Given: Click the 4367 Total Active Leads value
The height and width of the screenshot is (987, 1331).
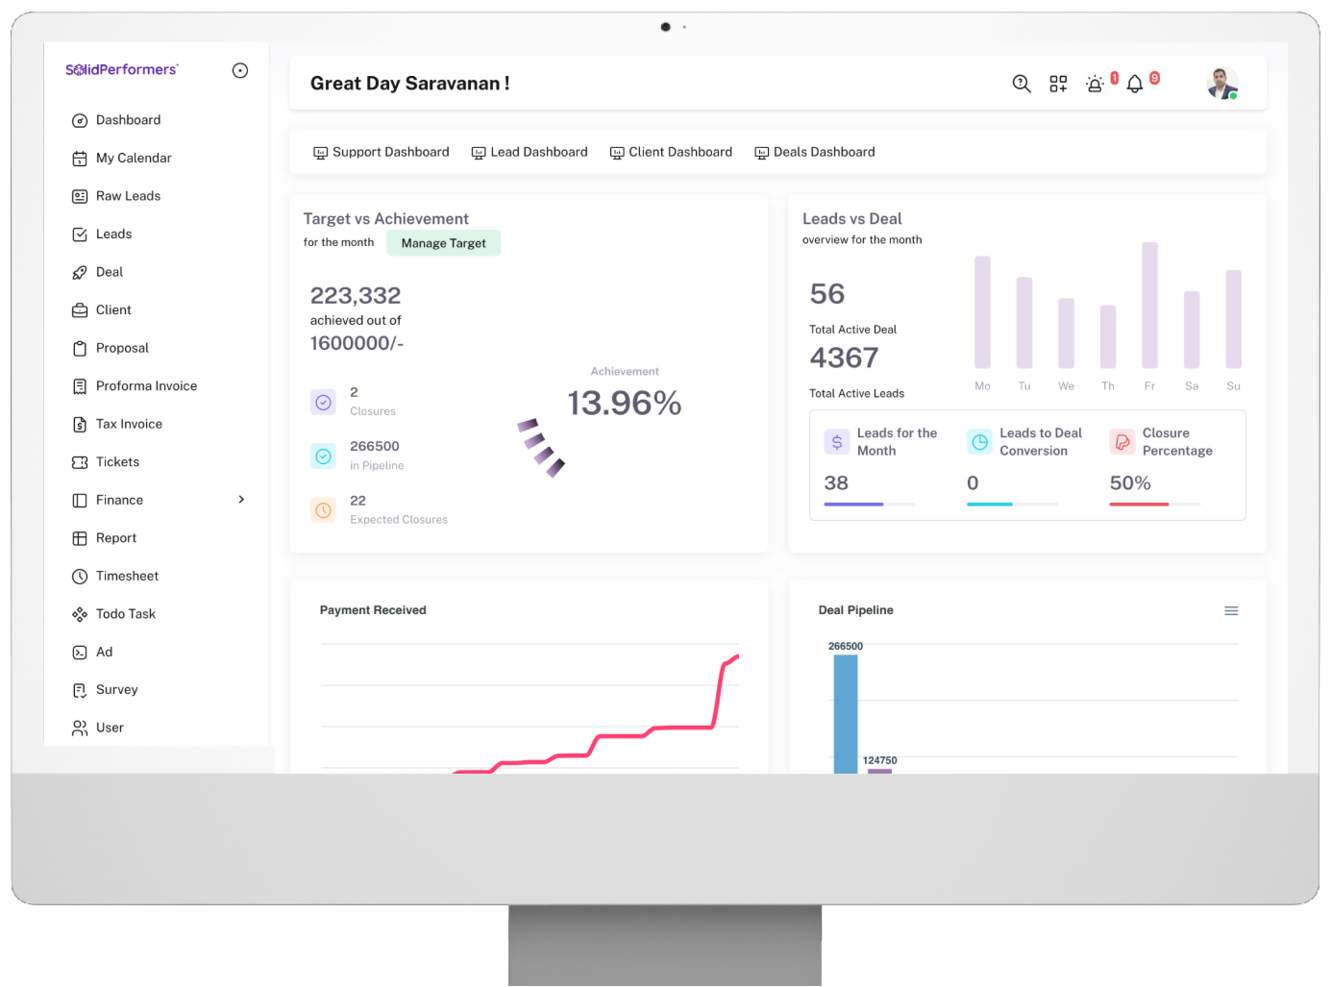Looking at the screenshot, I should pyautogui.click(x=844, y=358).
